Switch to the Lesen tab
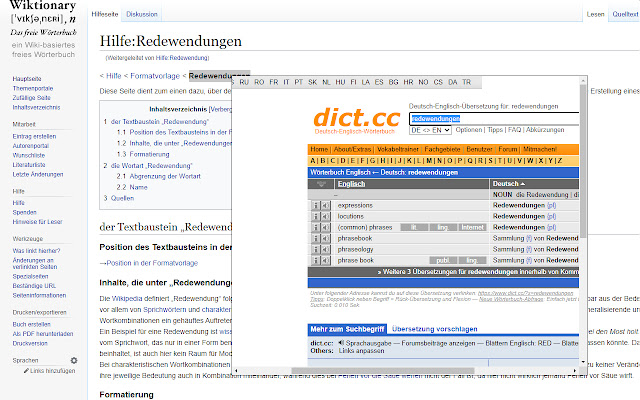 [596, 14]
